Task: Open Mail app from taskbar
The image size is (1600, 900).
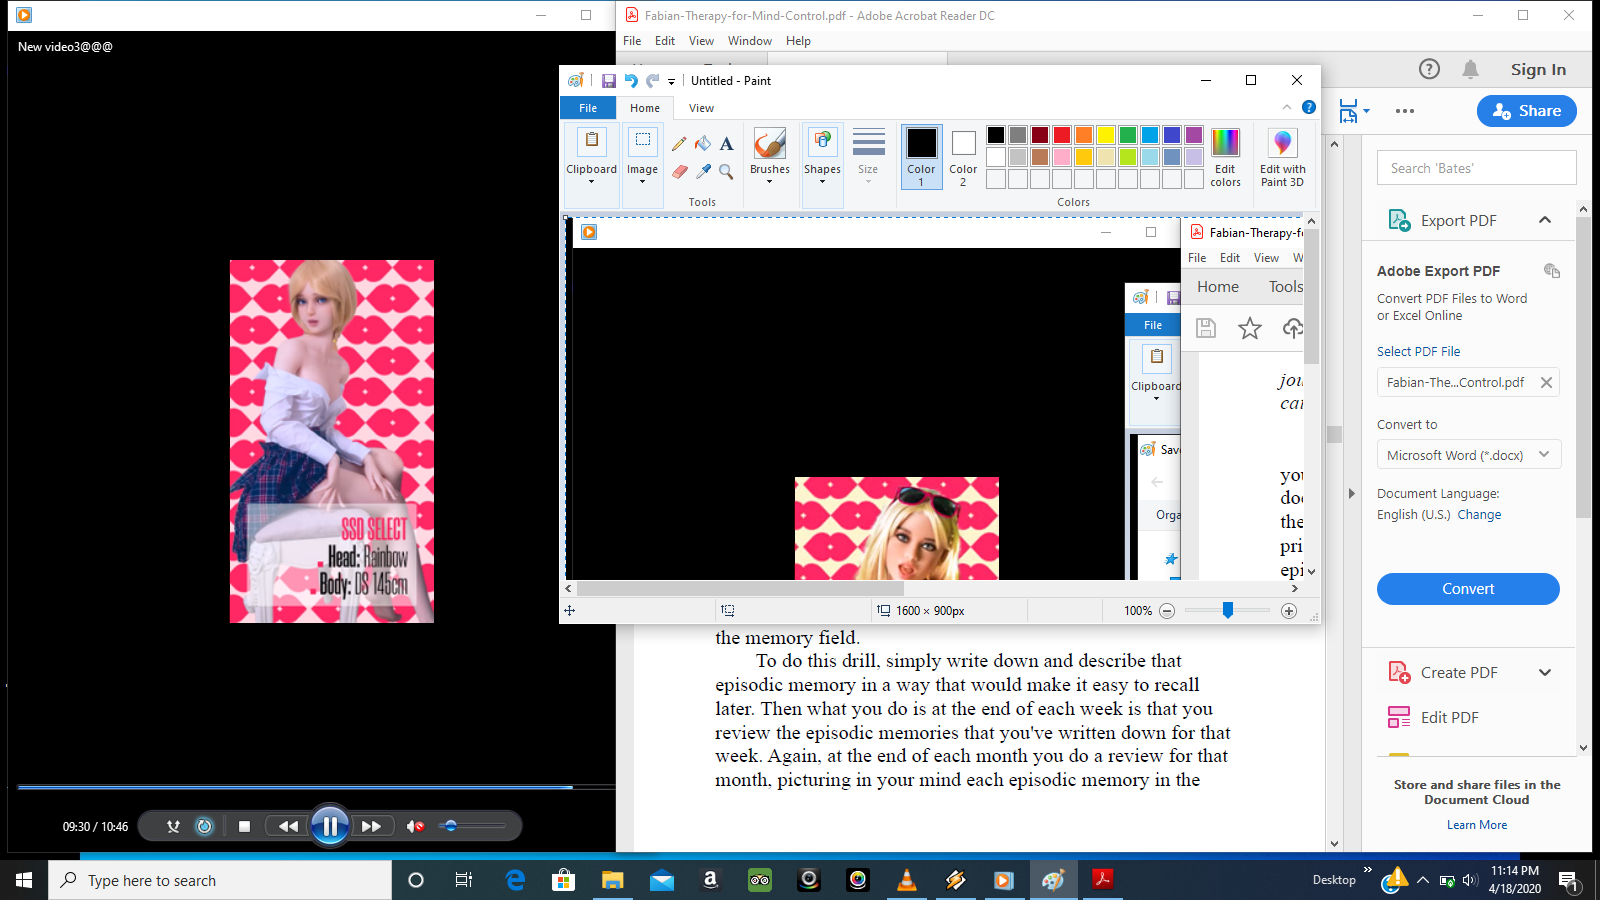Action: tap(661, 880)
